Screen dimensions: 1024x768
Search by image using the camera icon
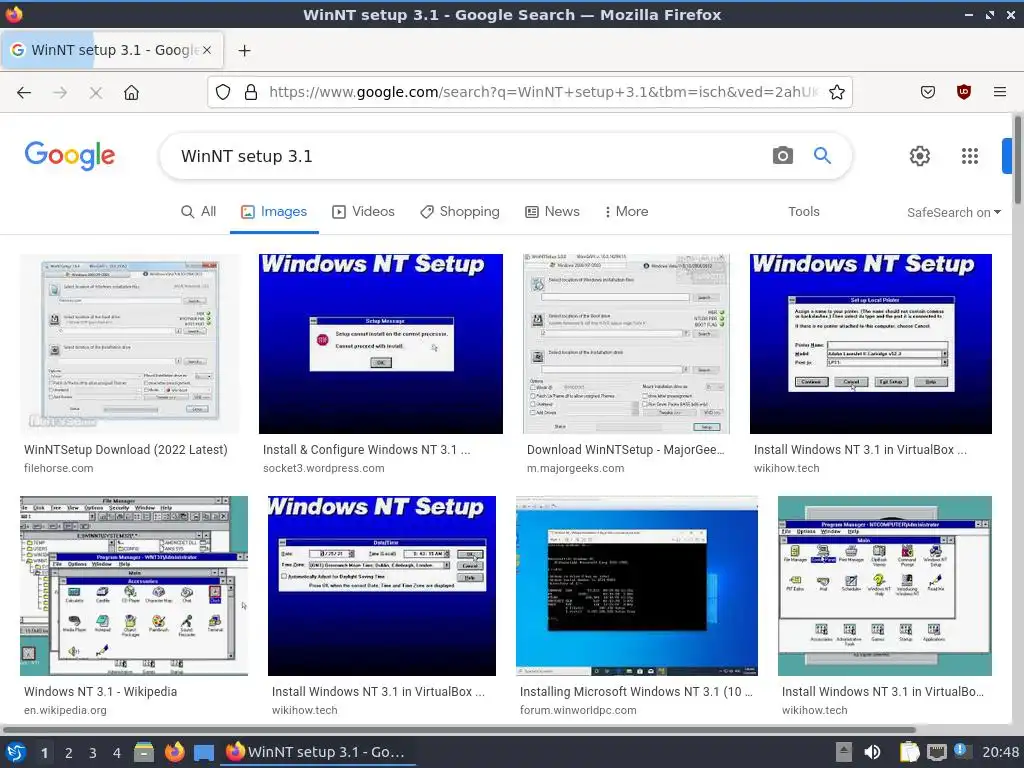click(x=782, y=155)
